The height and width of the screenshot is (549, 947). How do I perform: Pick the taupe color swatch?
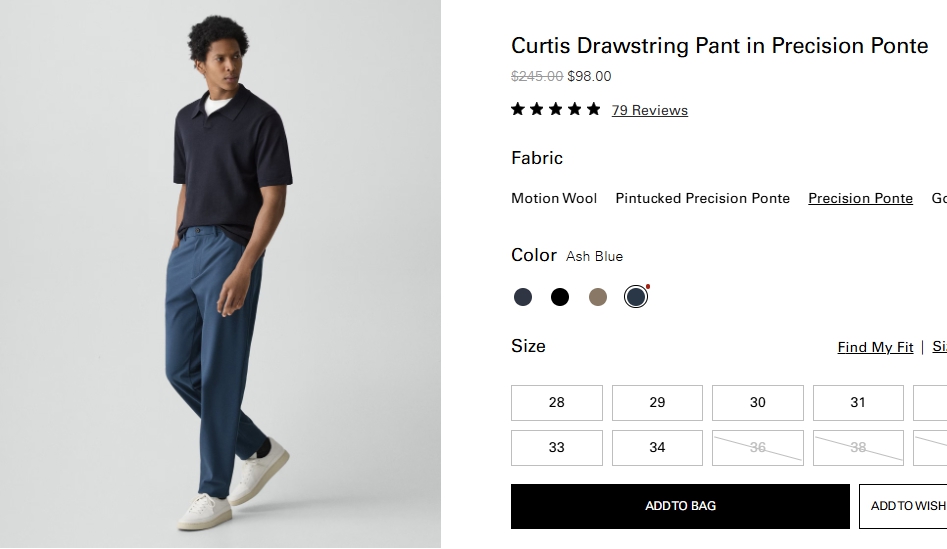coord(598,297)
